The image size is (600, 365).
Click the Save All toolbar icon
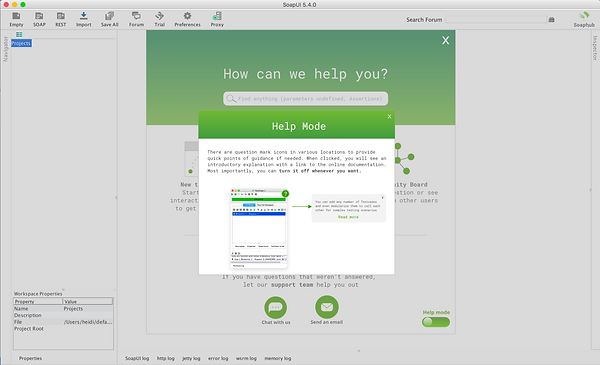click(x=109, y=19)
